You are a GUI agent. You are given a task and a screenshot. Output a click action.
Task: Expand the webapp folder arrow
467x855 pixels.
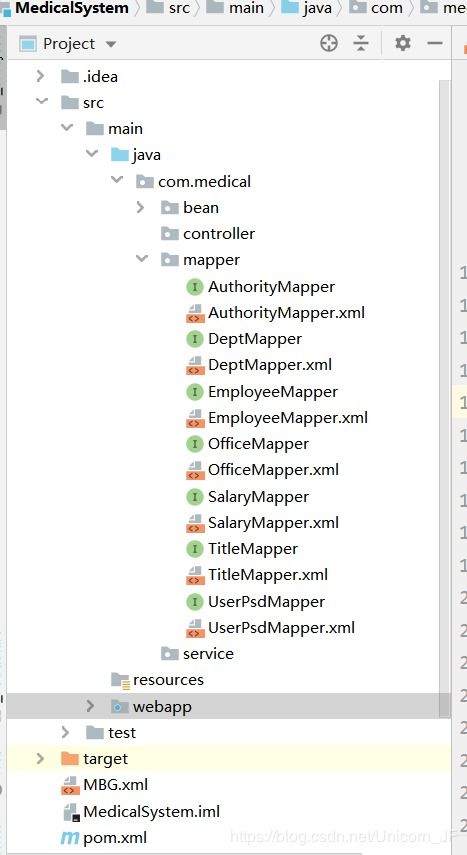pyautogui.click(x=90, y=707)
